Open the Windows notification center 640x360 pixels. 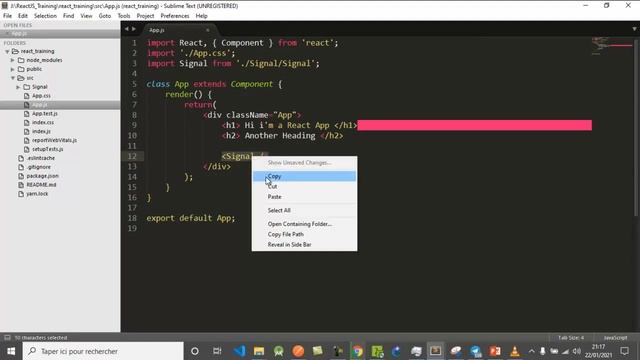pos(624,351)
